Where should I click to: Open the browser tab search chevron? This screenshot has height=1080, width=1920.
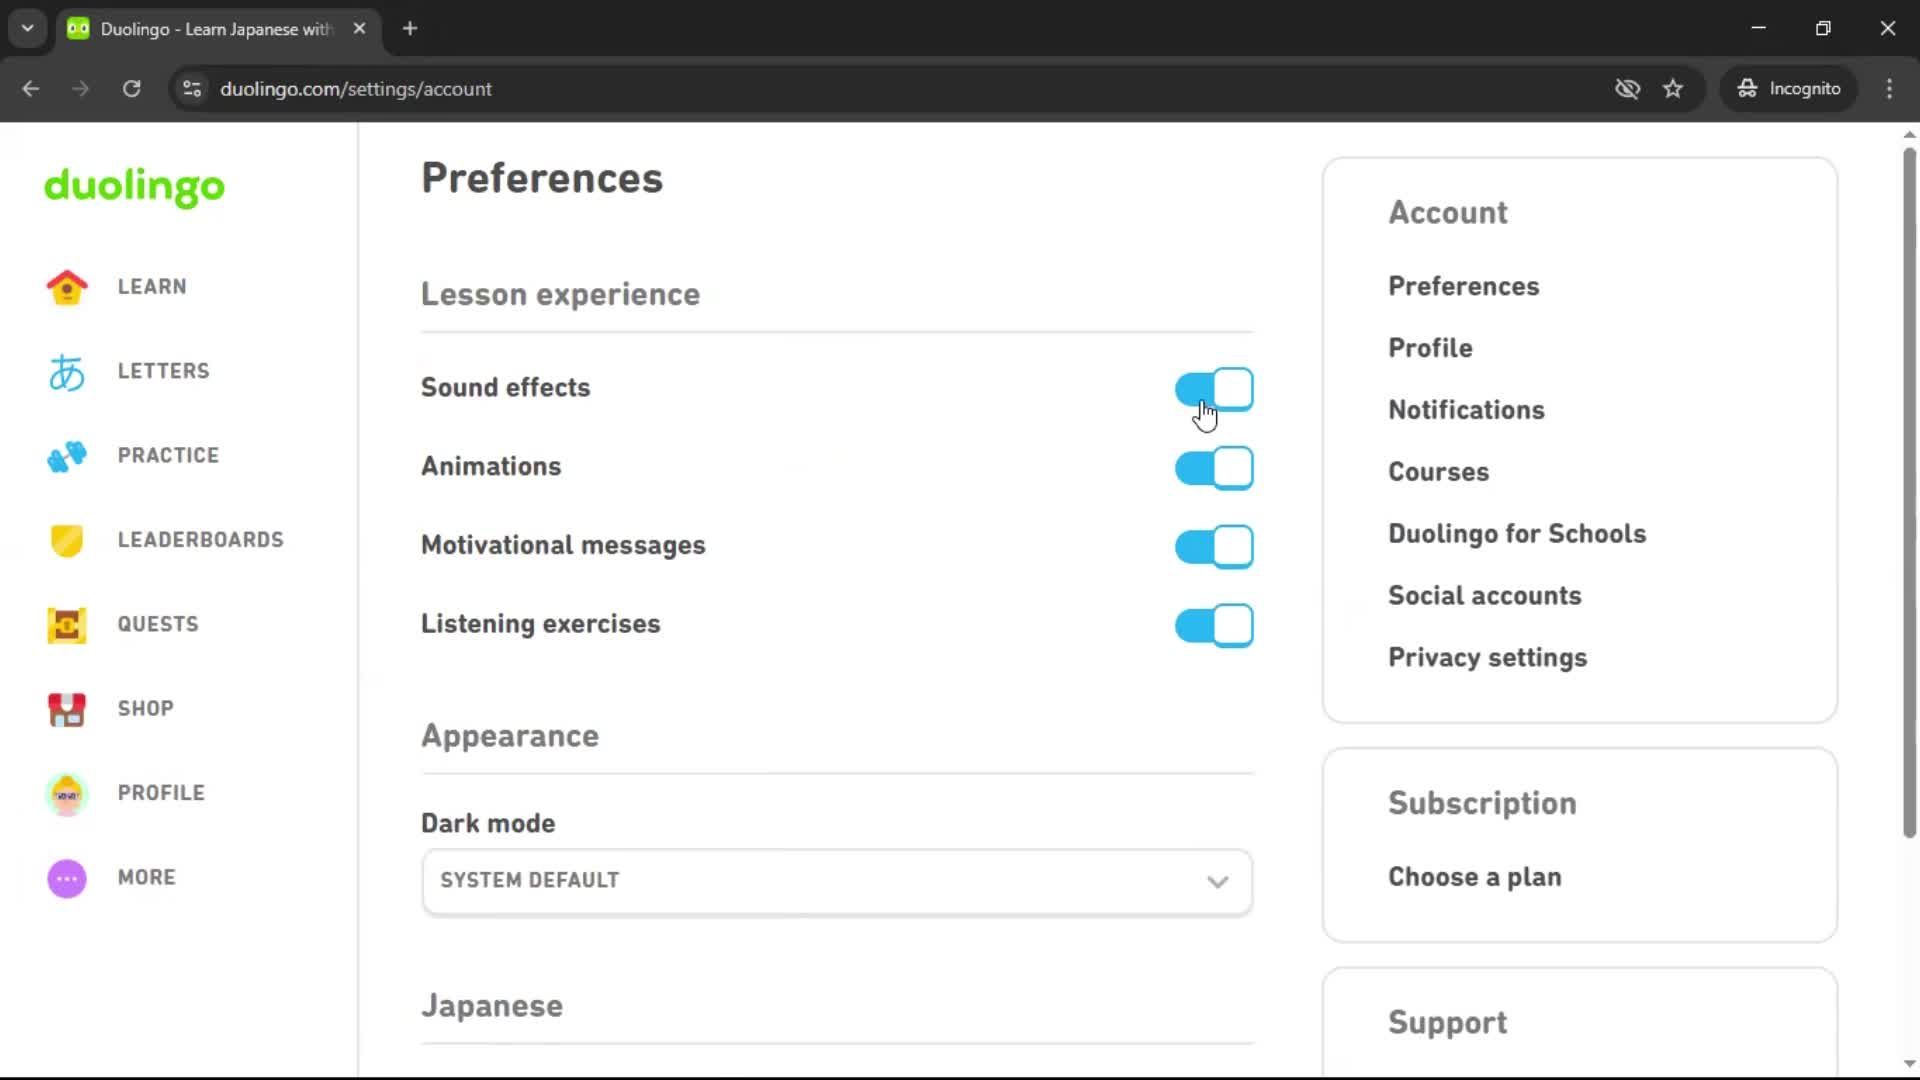point(27,28)
